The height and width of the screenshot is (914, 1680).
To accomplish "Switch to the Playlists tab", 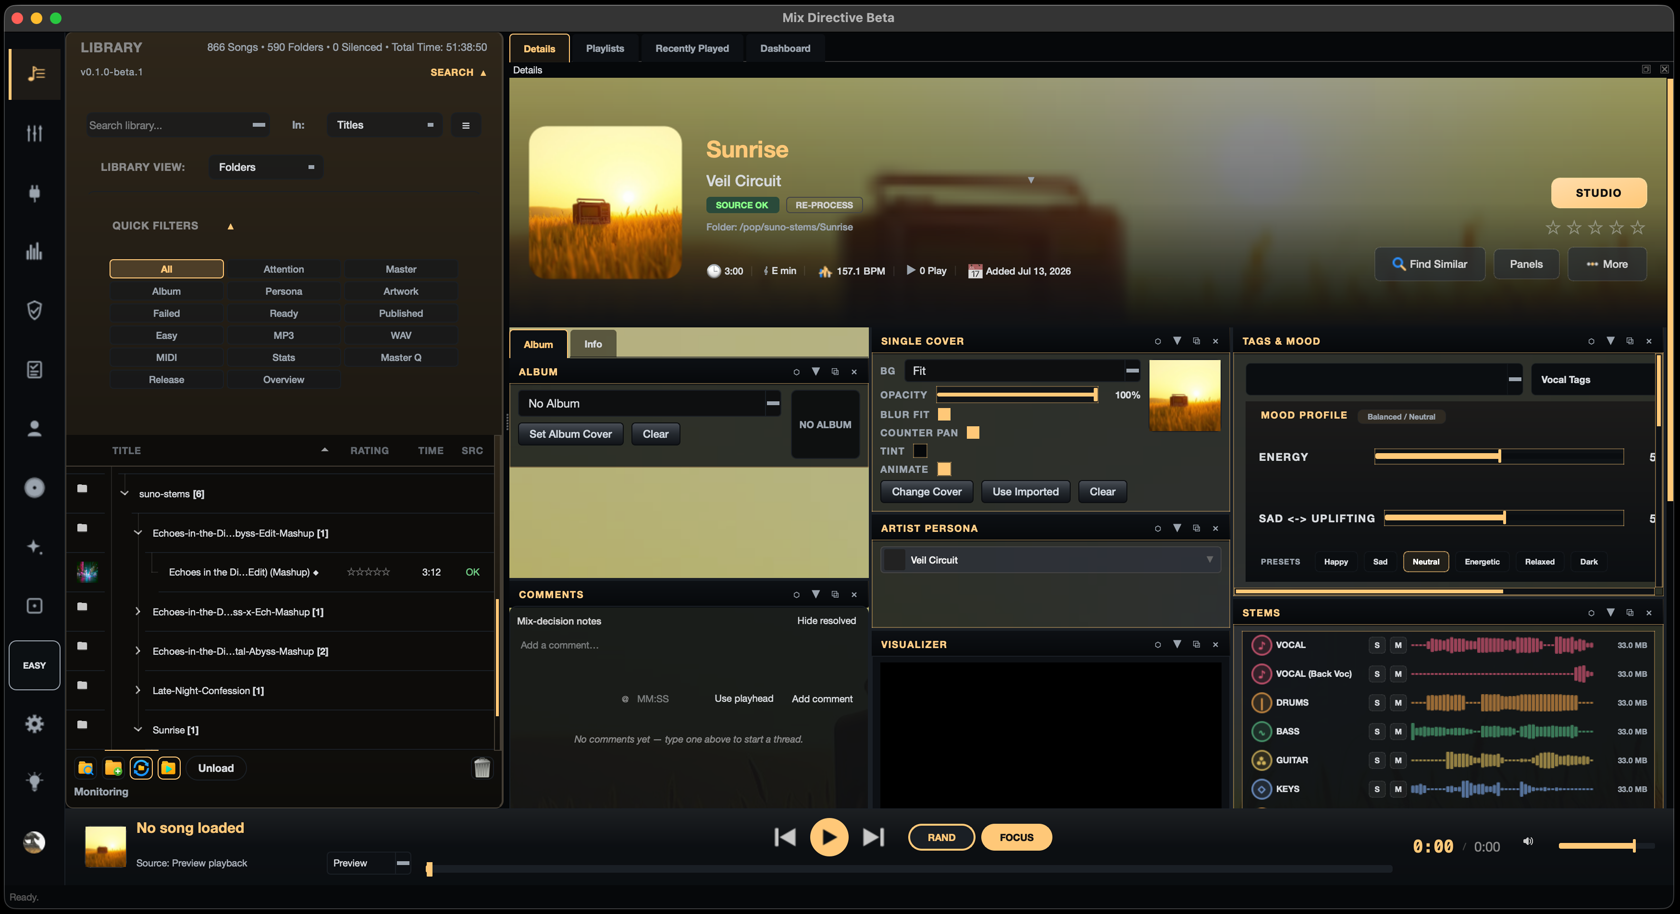I will point(605,48).
